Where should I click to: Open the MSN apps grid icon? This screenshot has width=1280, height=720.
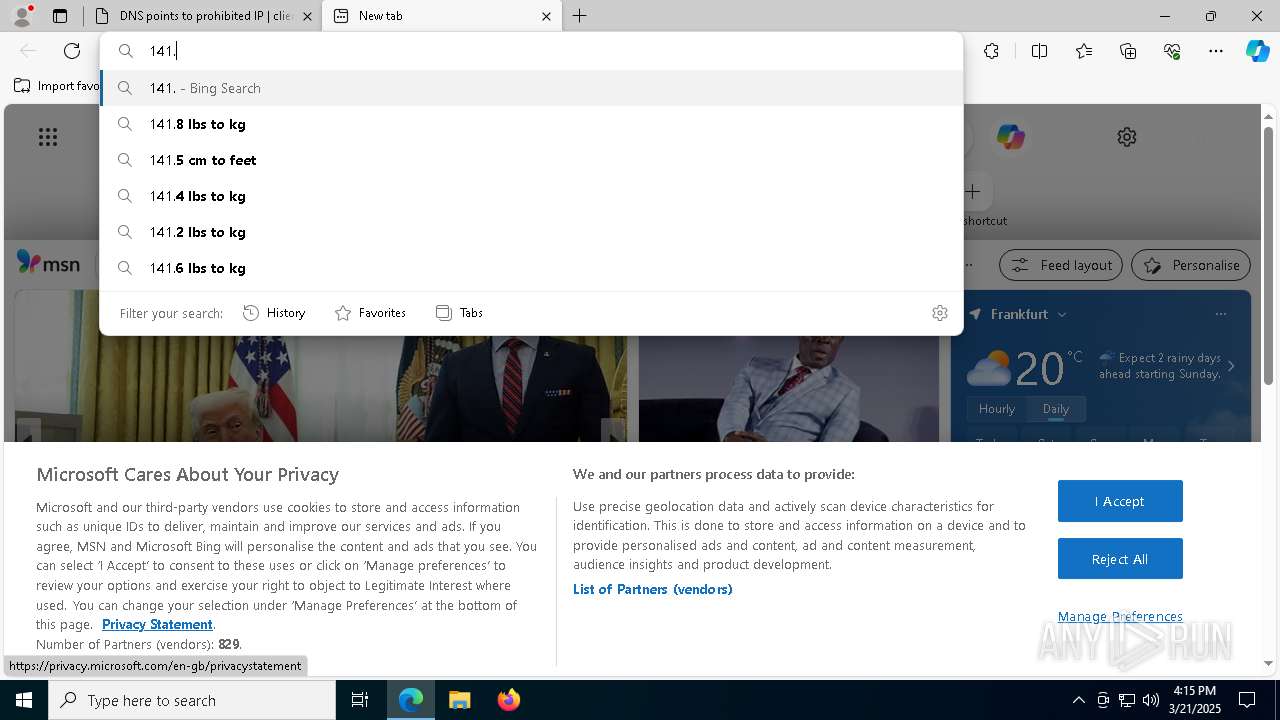pos(48,137)
